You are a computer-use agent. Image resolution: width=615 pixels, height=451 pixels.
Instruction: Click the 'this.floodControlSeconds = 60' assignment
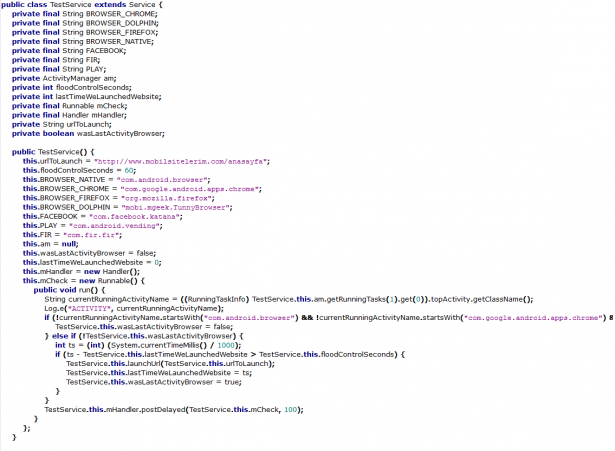tap(81, 169)
